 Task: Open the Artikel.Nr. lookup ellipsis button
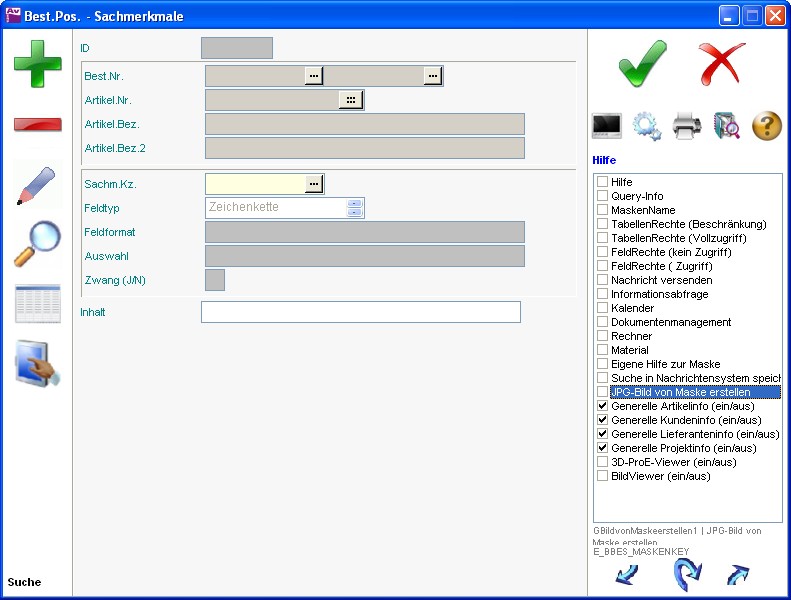(x=350, y=100)
